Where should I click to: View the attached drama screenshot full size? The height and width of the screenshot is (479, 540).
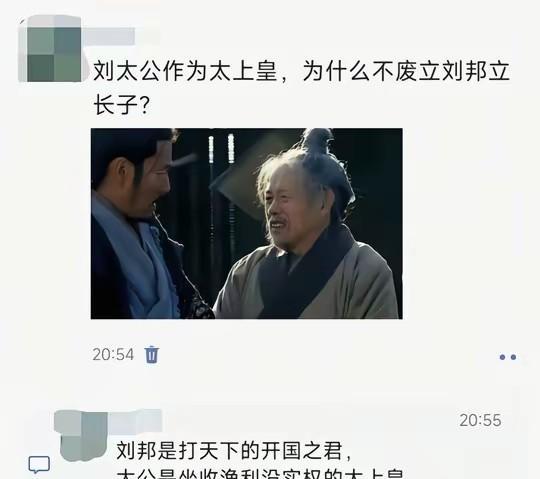click(x=247, y=223)
